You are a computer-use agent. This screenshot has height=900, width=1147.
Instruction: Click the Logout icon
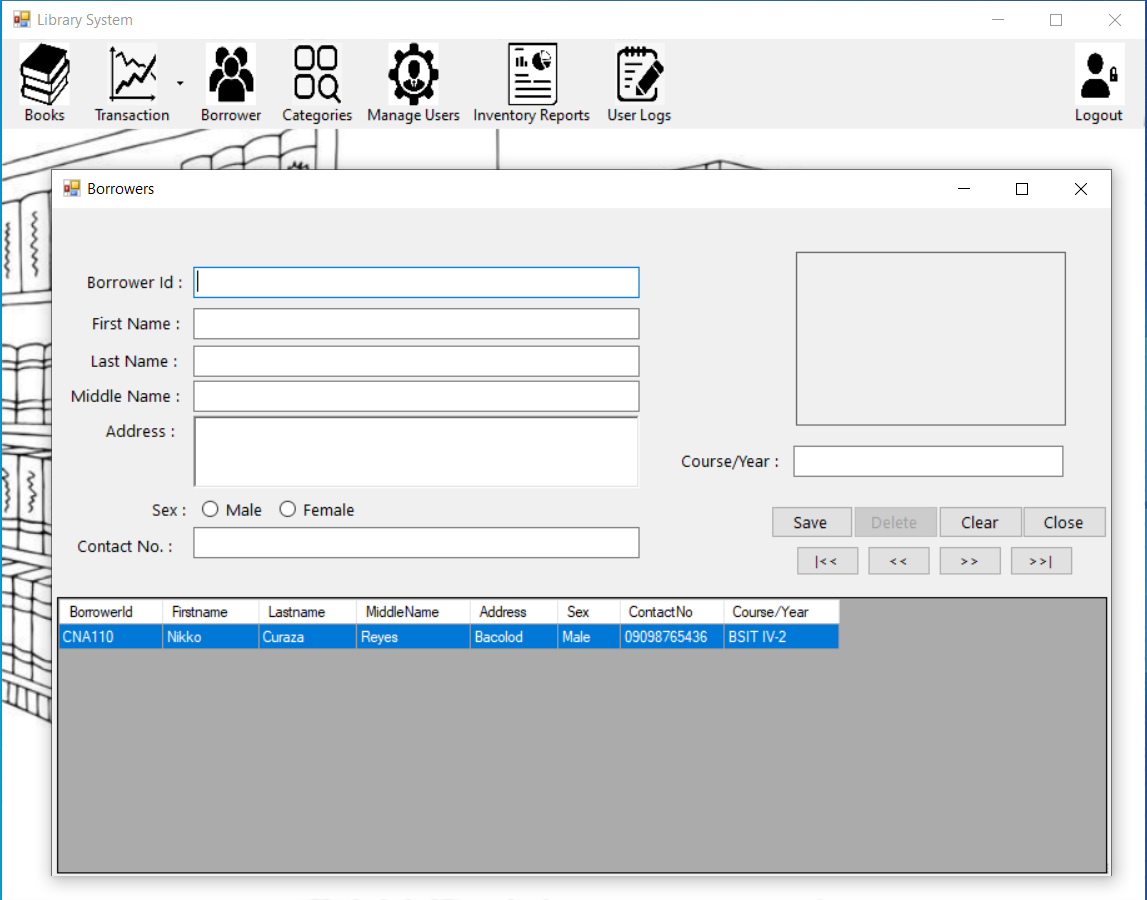click(1098, 76)
